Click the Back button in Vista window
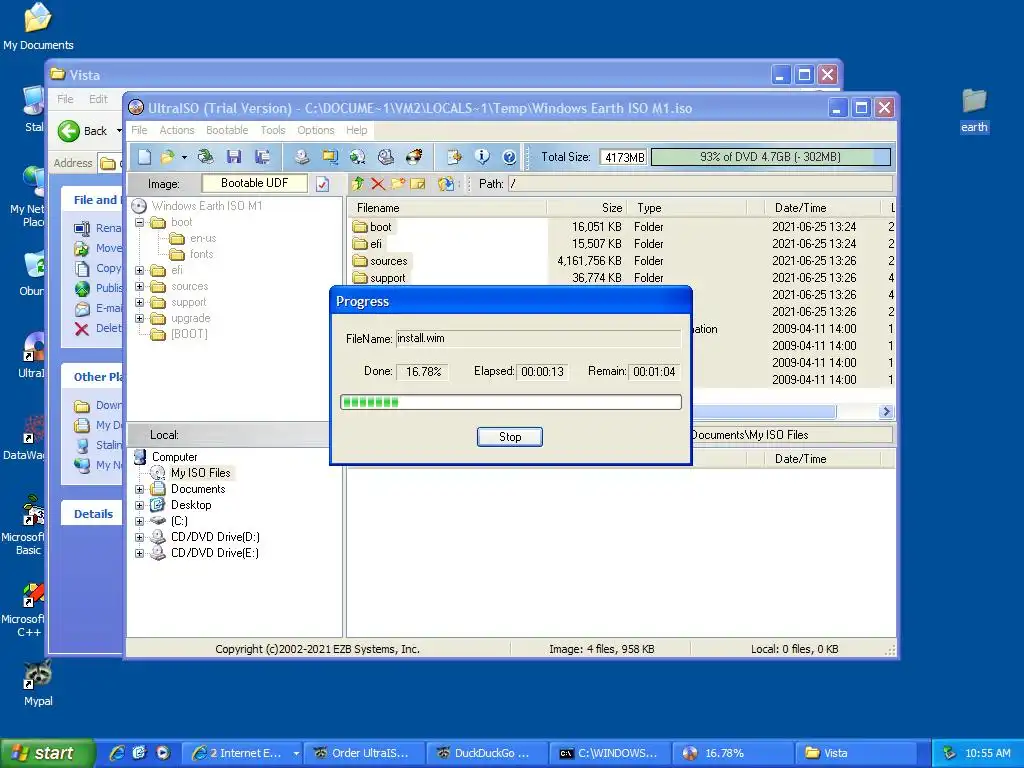 [x=84, y=131]
